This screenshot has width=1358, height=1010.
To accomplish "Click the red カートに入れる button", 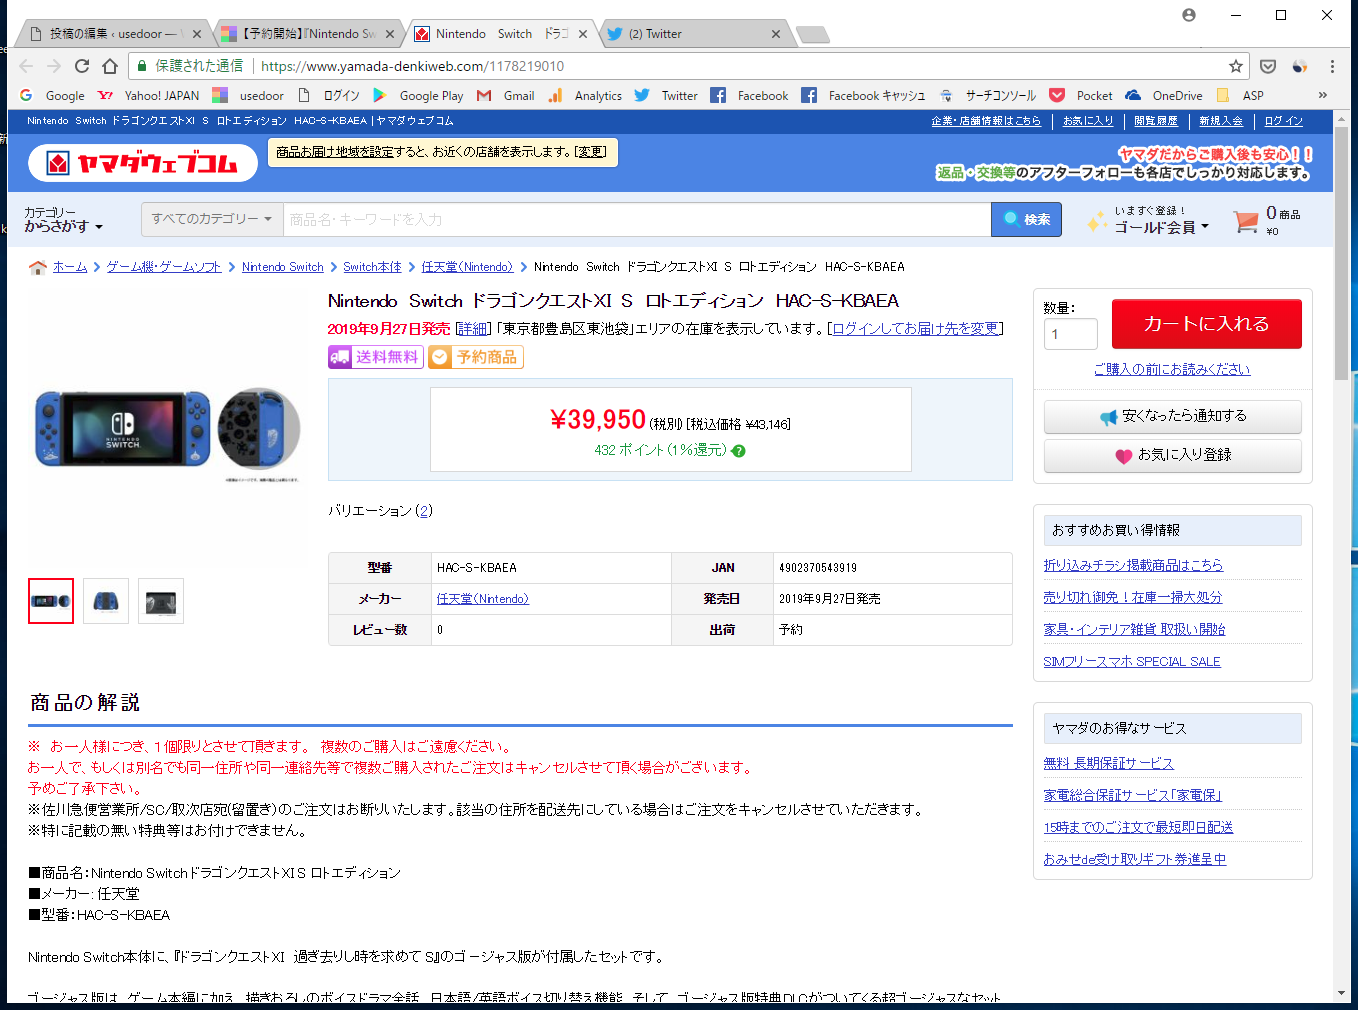I will [1207, 324].
